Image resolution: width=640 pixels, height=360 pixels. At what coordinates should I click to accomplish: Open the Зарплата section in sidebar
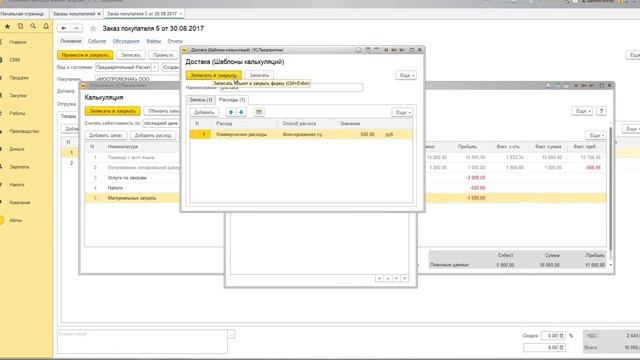19,167
